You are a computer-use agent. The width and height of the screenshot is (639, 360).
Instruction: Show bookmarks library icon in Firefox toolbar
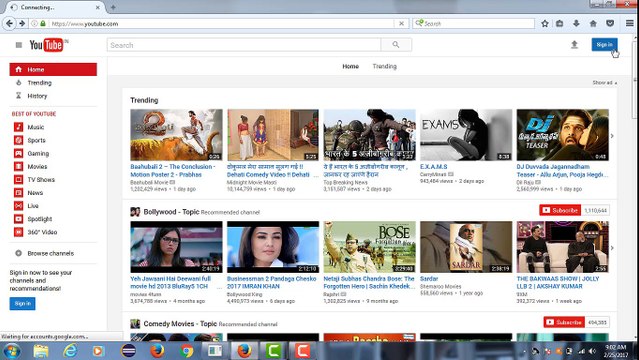(560, 24)
